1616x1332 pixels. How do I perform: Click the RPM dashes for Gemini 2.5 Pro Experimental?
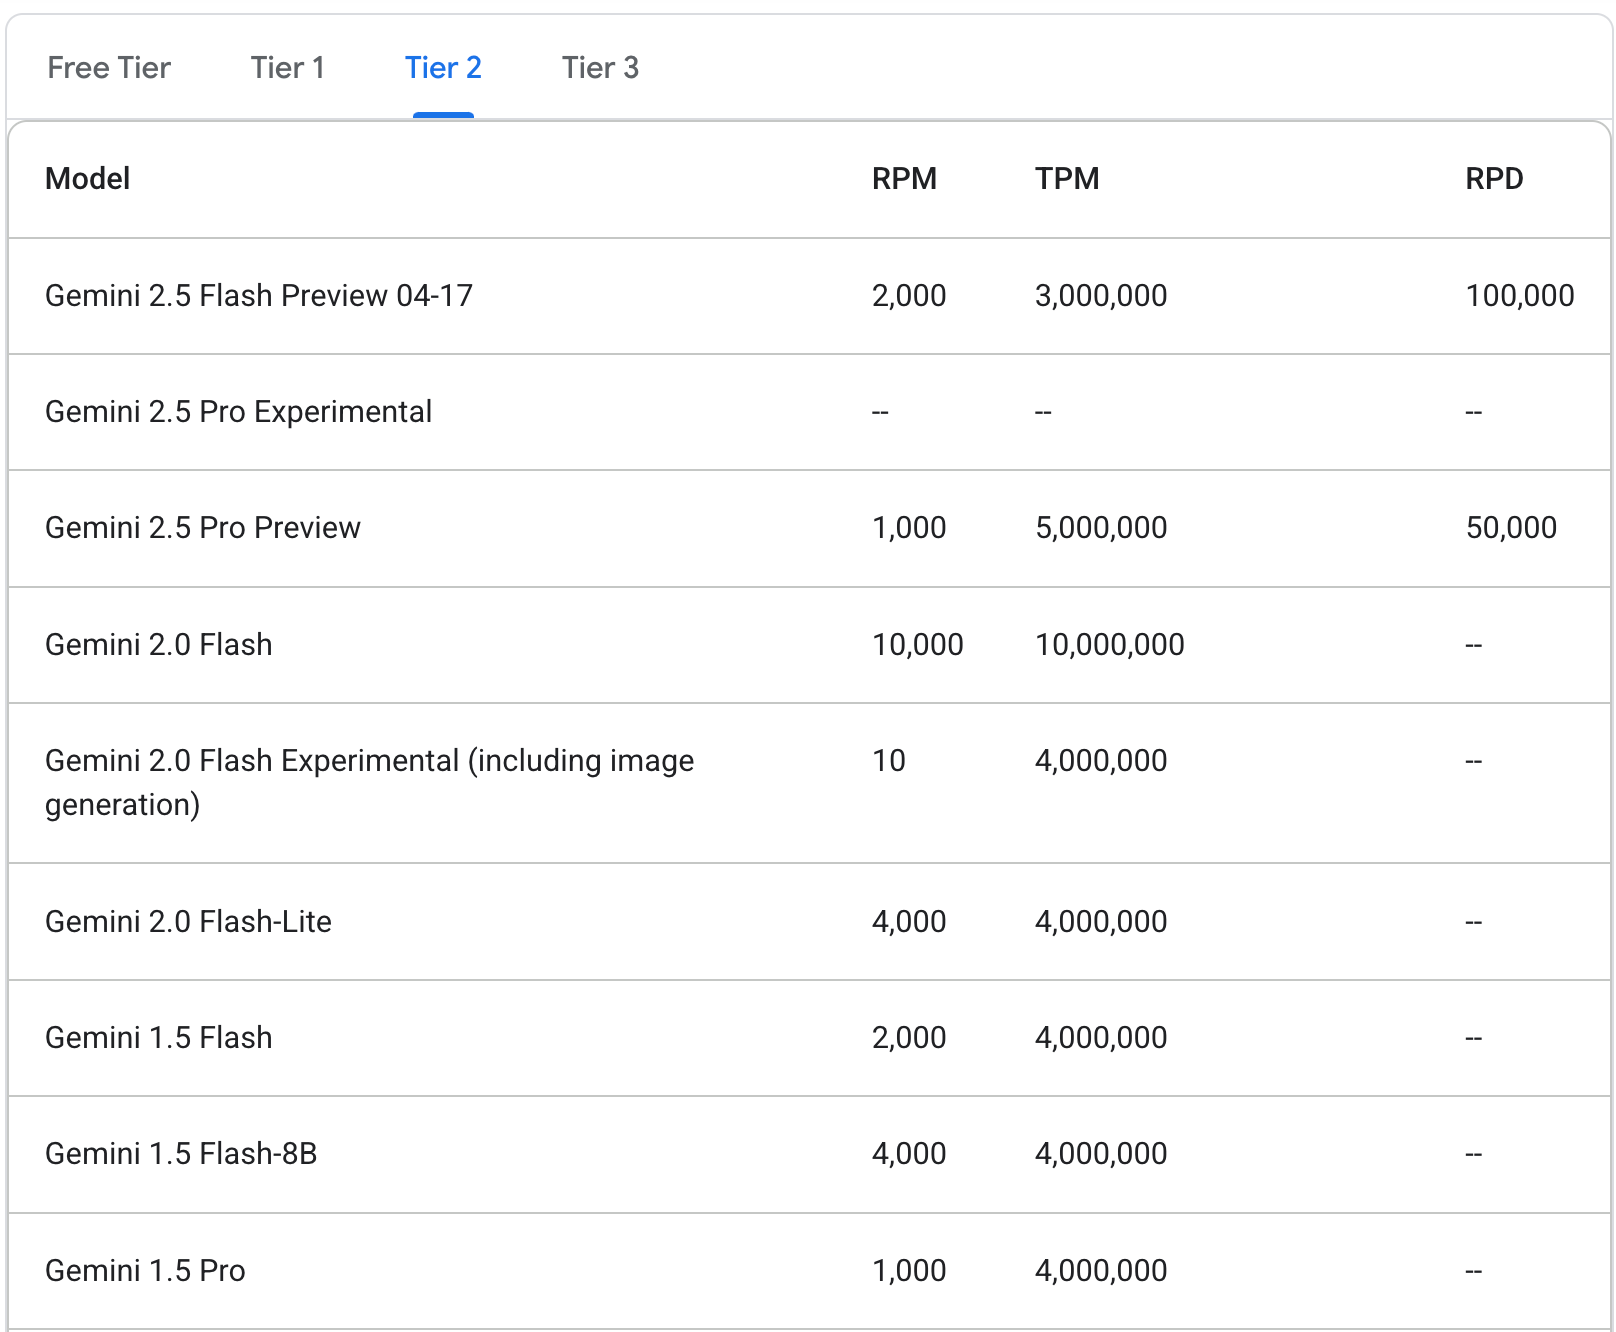(880, 412)
